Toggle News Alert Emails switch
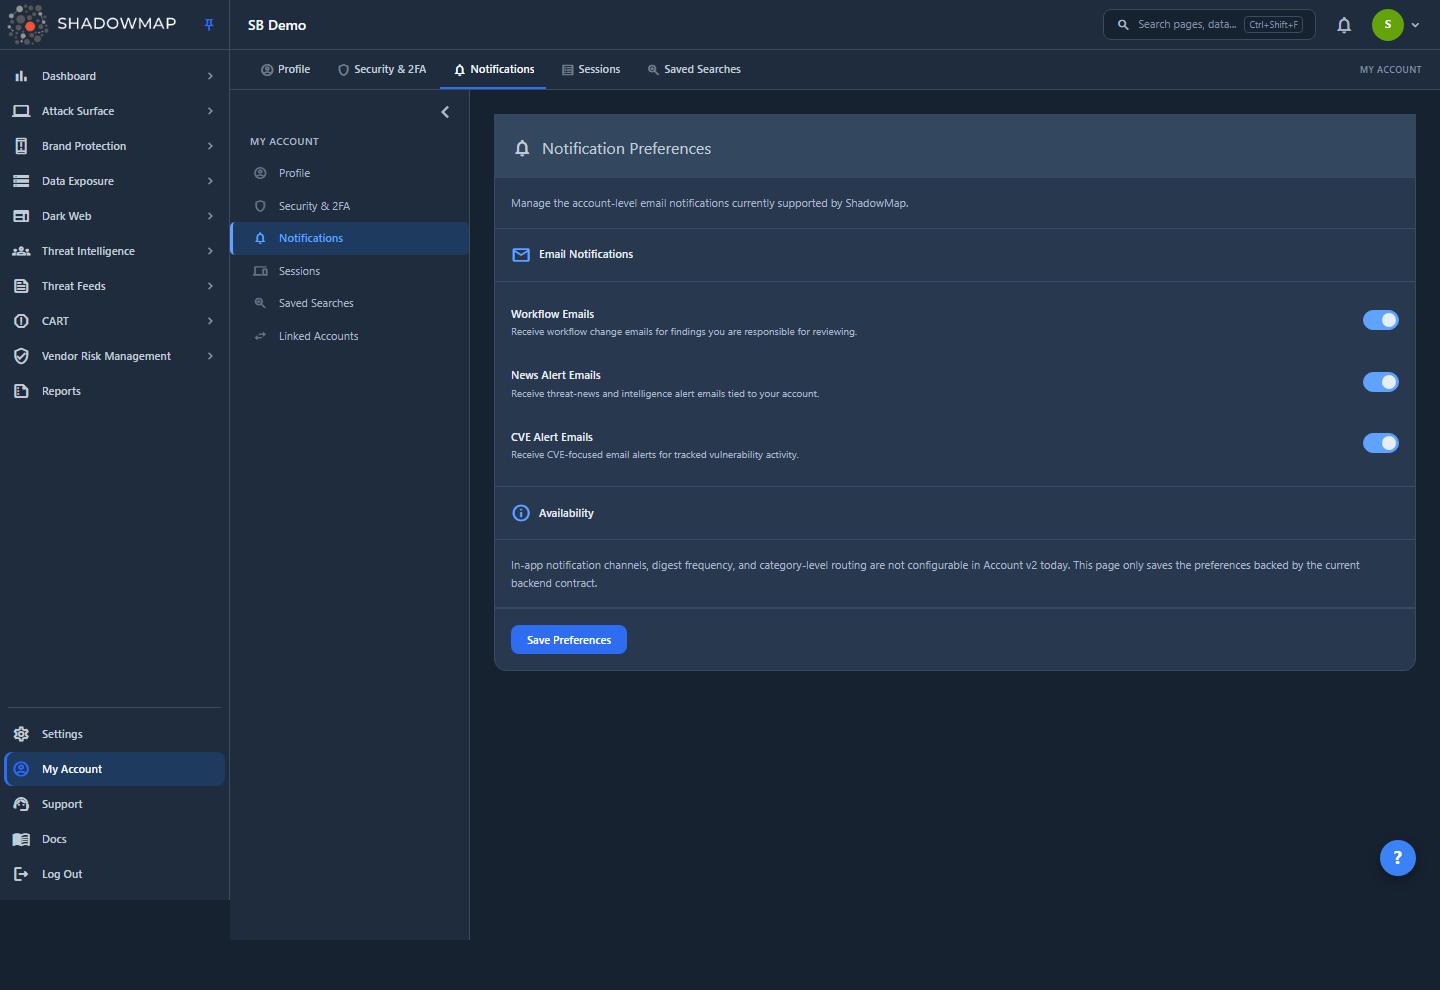 tap(1380, 382)
